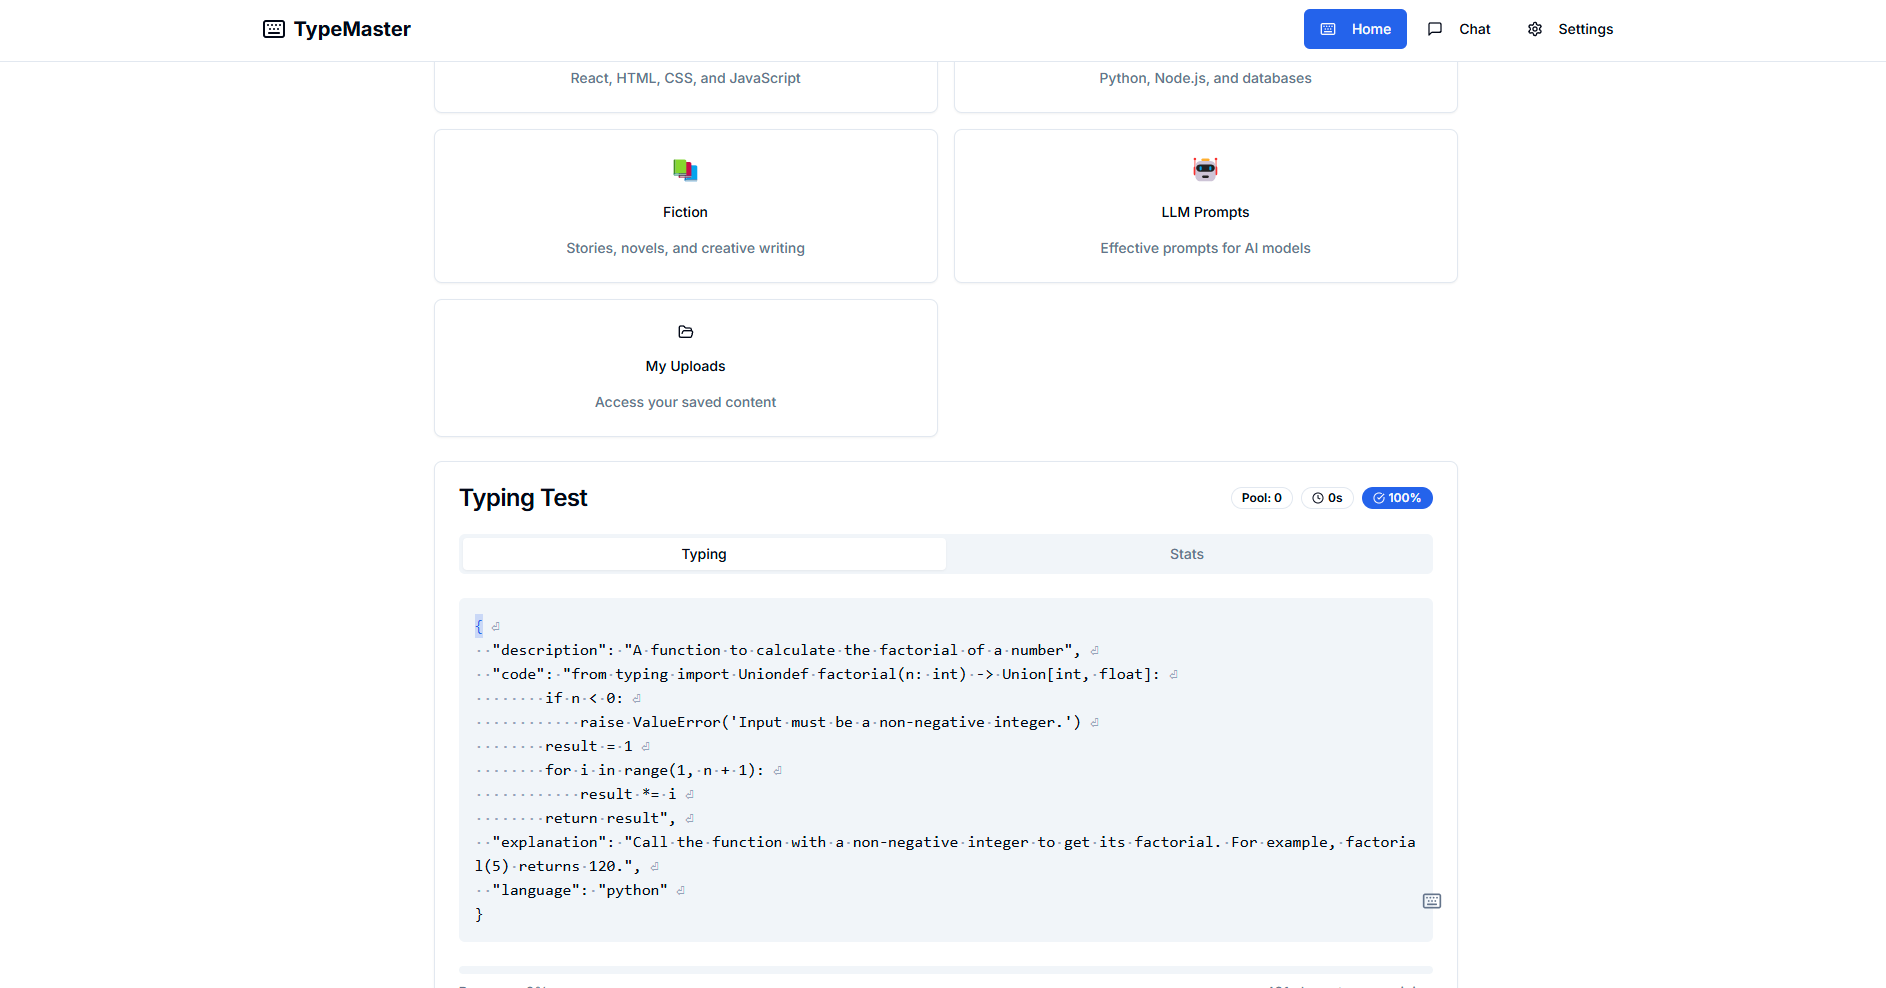Click the opening brace in typing text

coord(479,626)
